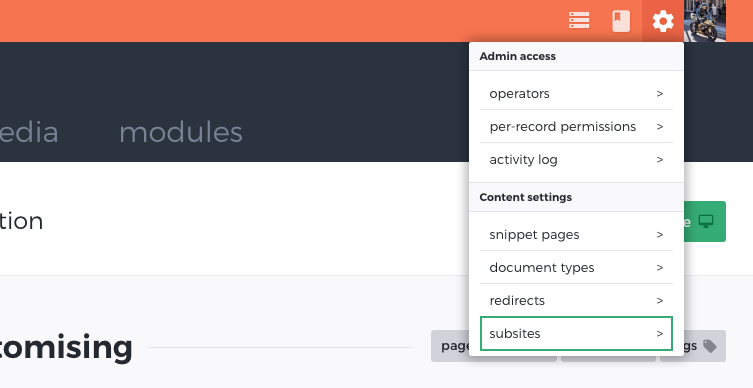Open the list view icon in header
The image size is (753, 388).
(579, 21)
